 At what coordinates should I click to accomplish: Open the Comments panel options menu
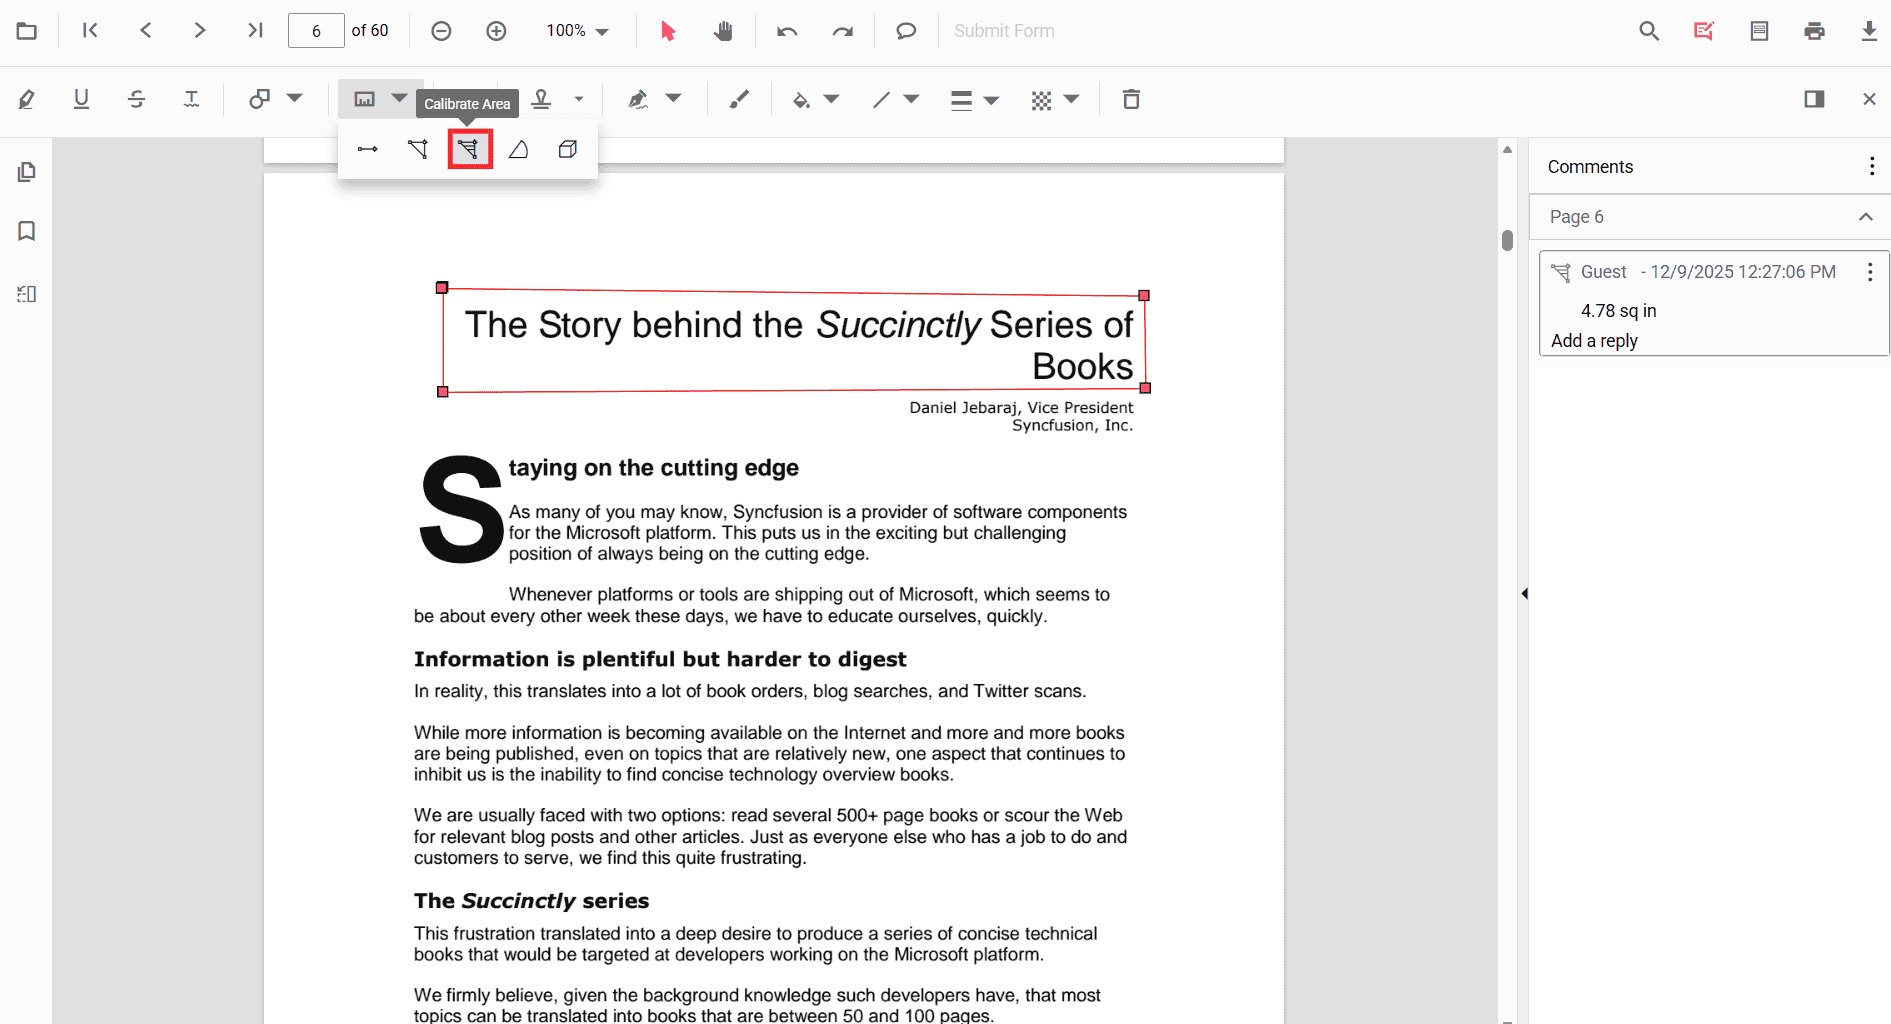(1872, 166)
